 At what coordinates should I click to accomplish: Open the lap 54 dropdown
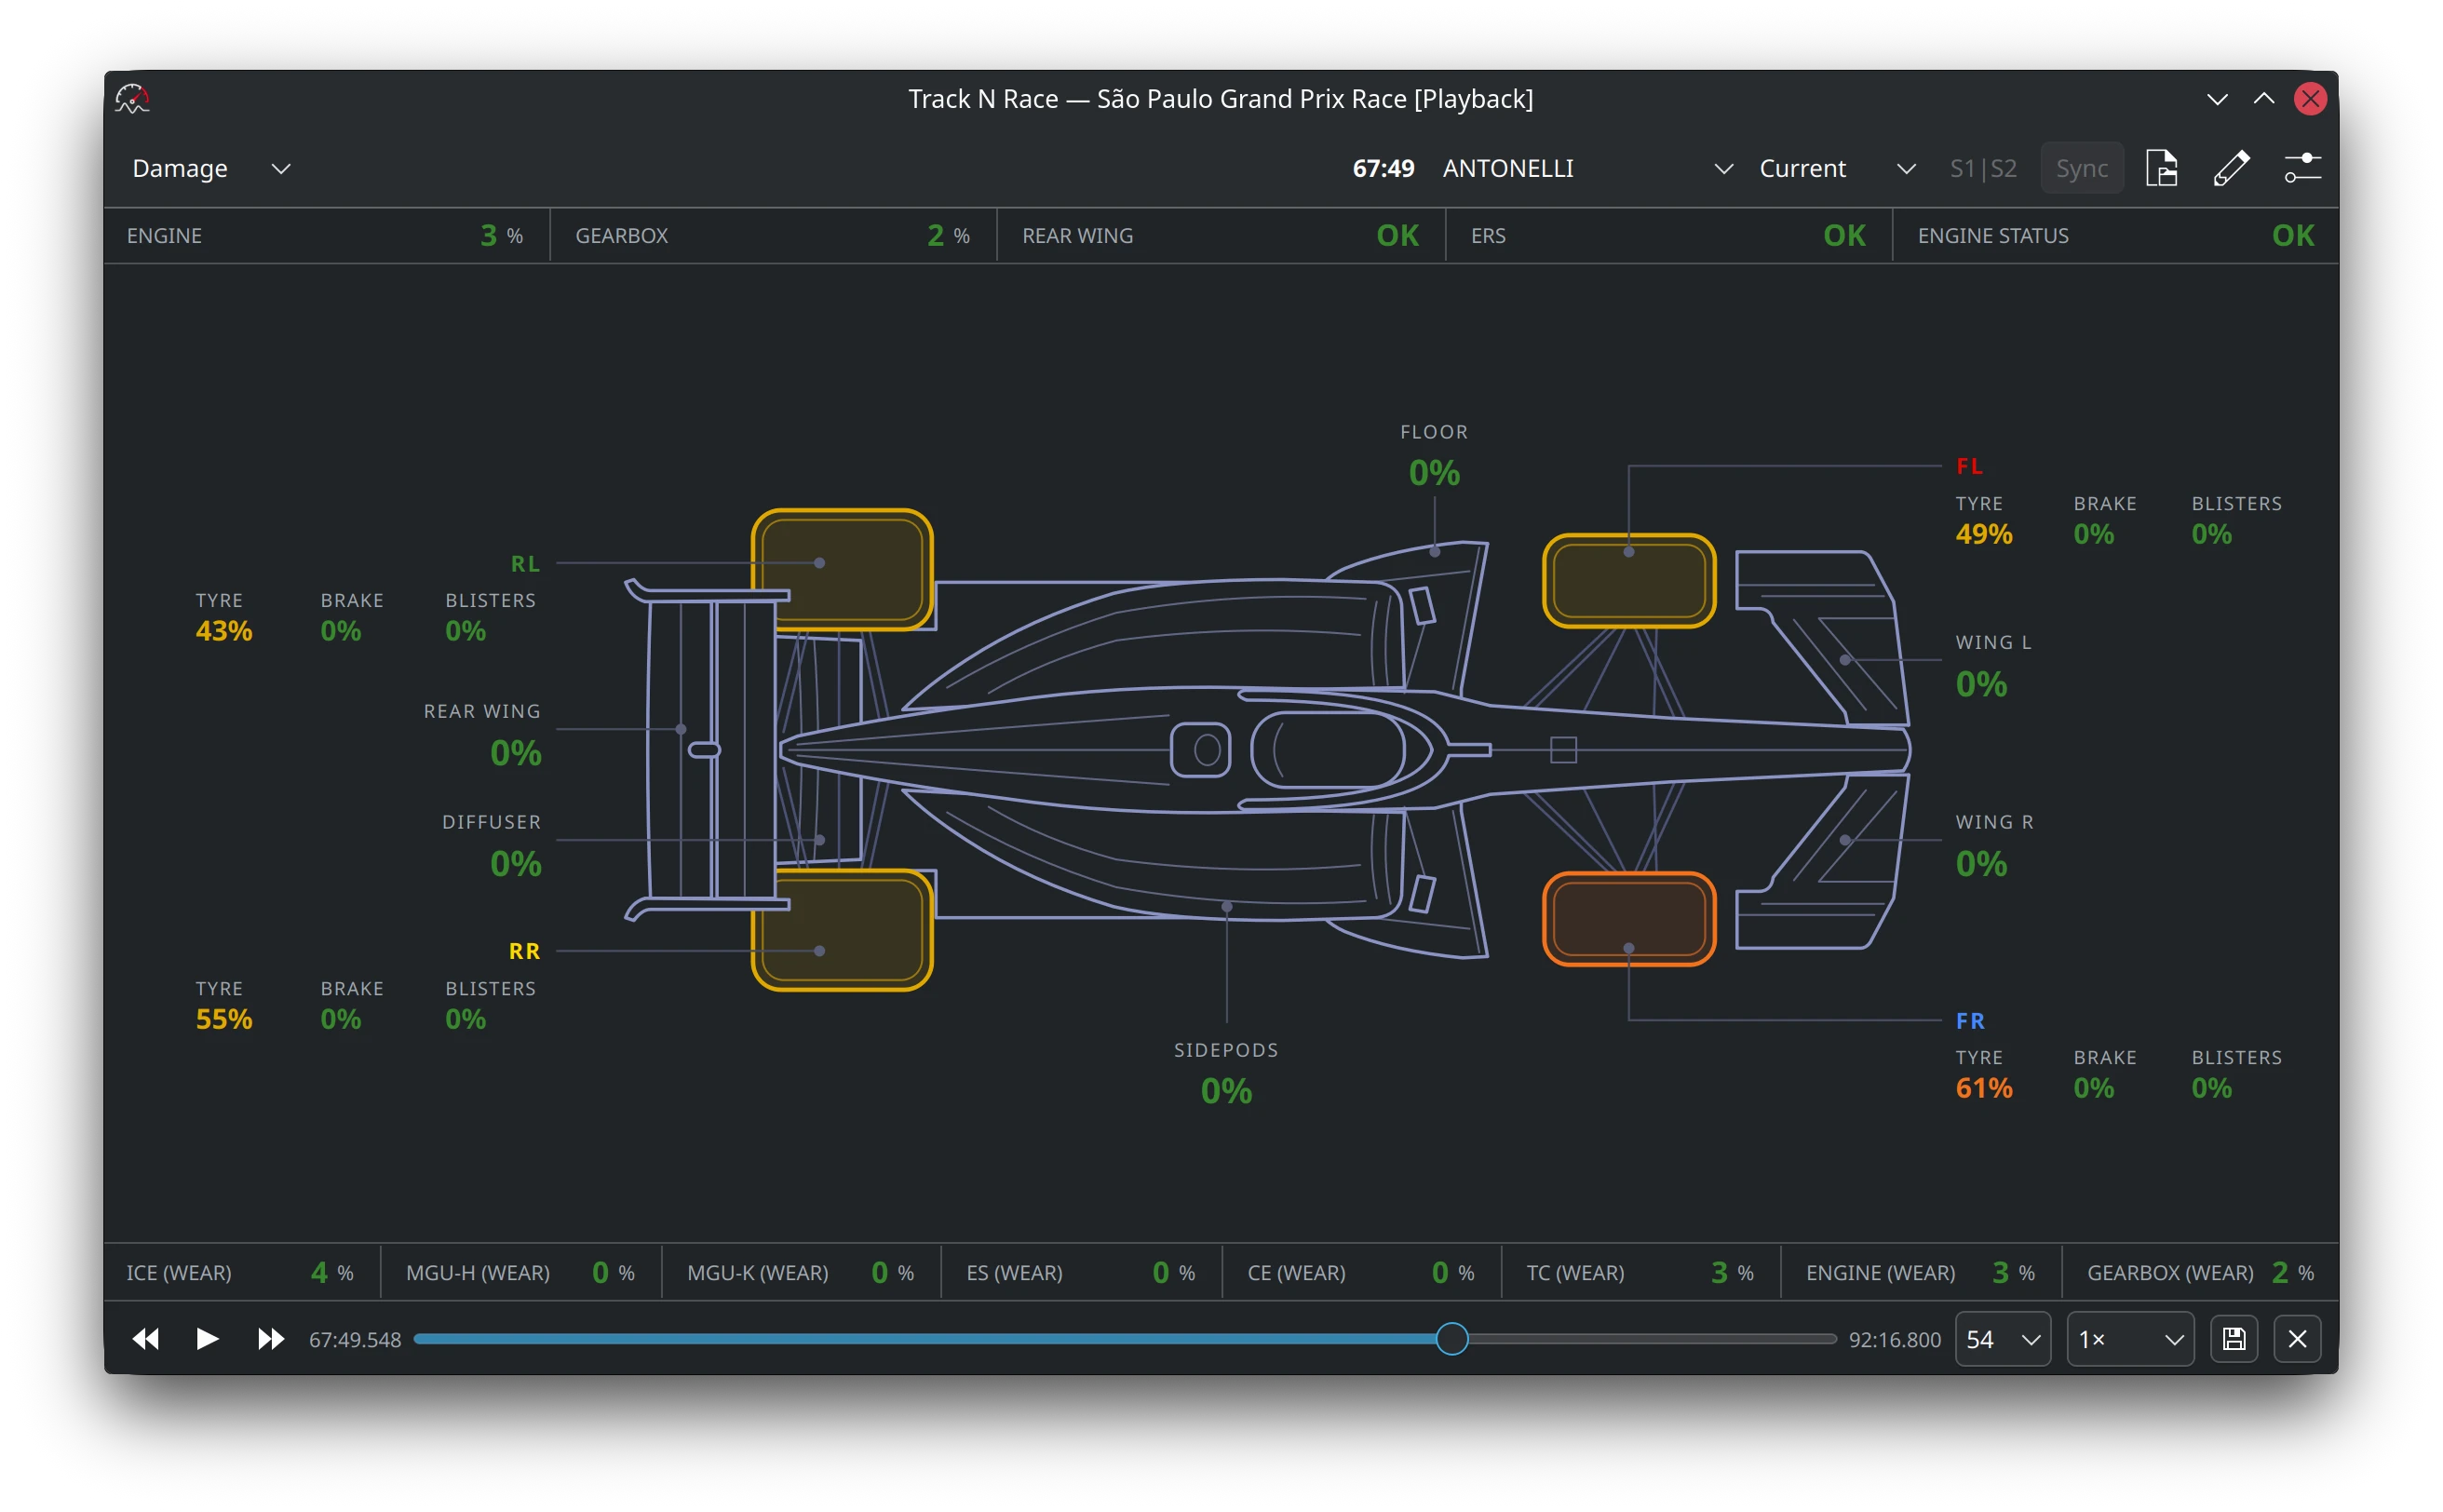(2003, 1339)
